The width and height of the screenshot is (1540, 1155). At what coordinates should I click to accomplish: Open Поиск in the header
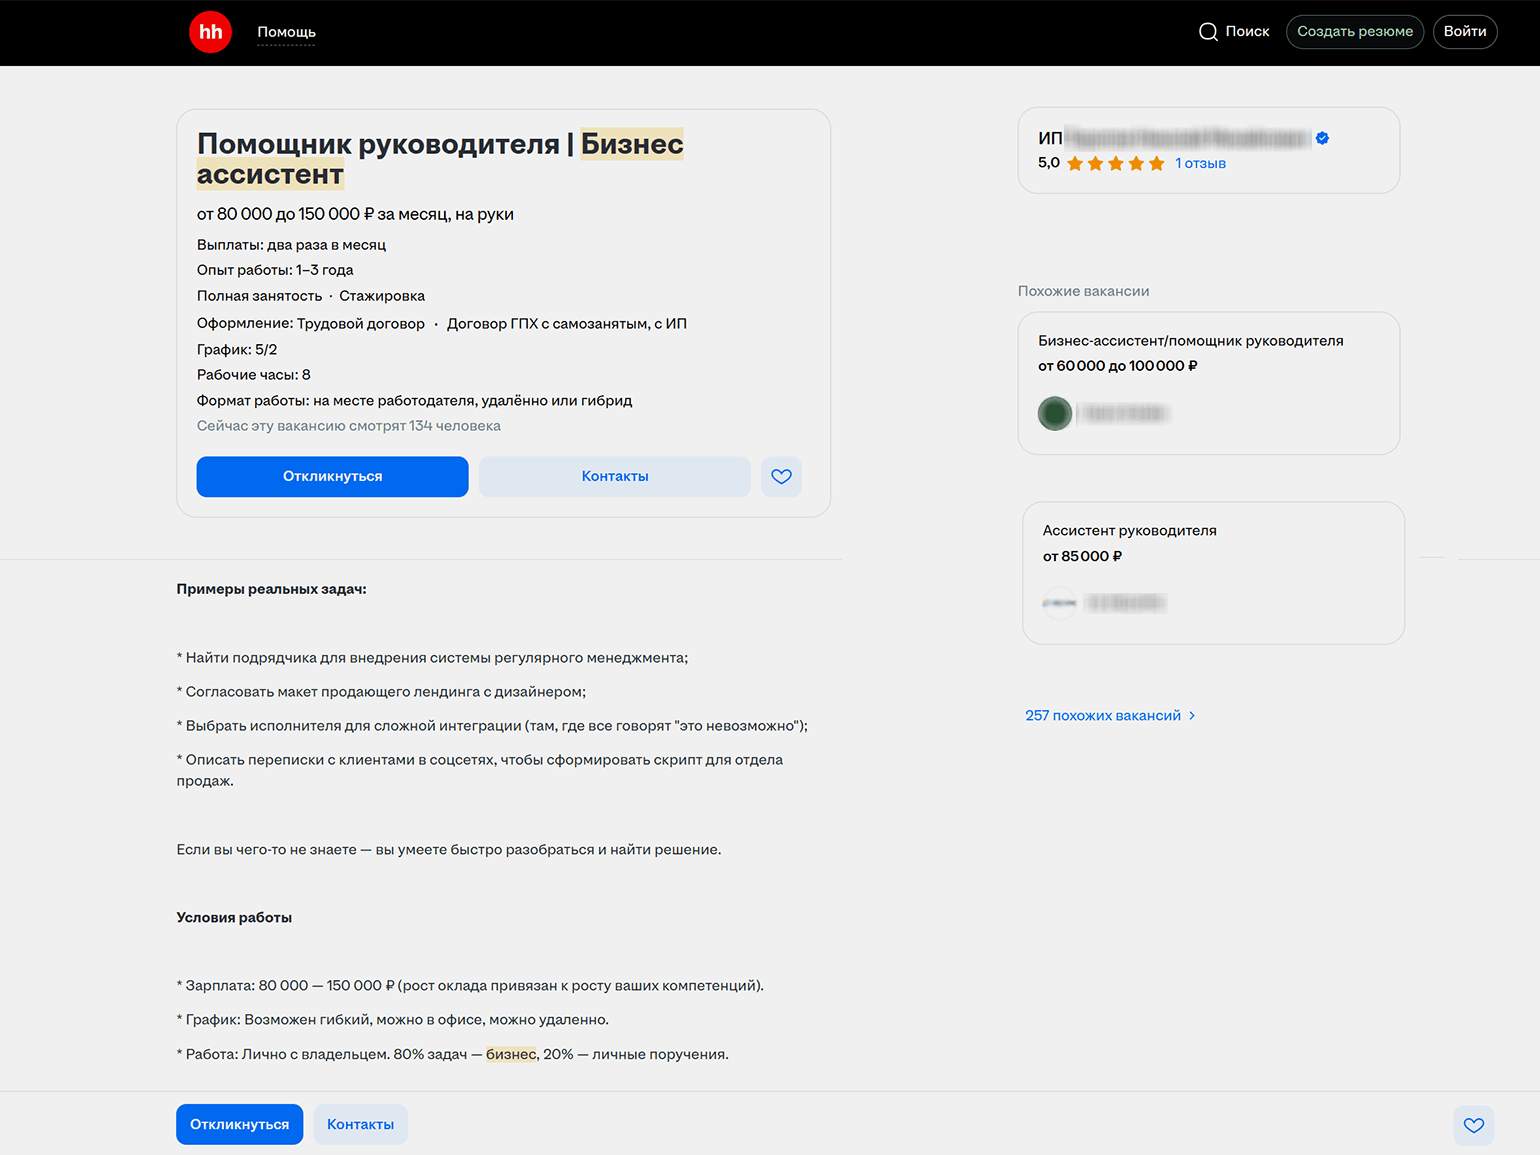pos(1247,32)
